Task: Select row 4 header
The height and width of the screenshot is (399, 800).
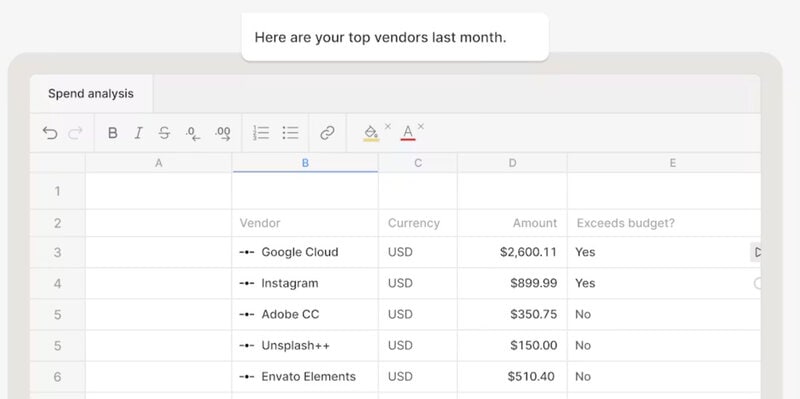Action: tap(58, 283)
